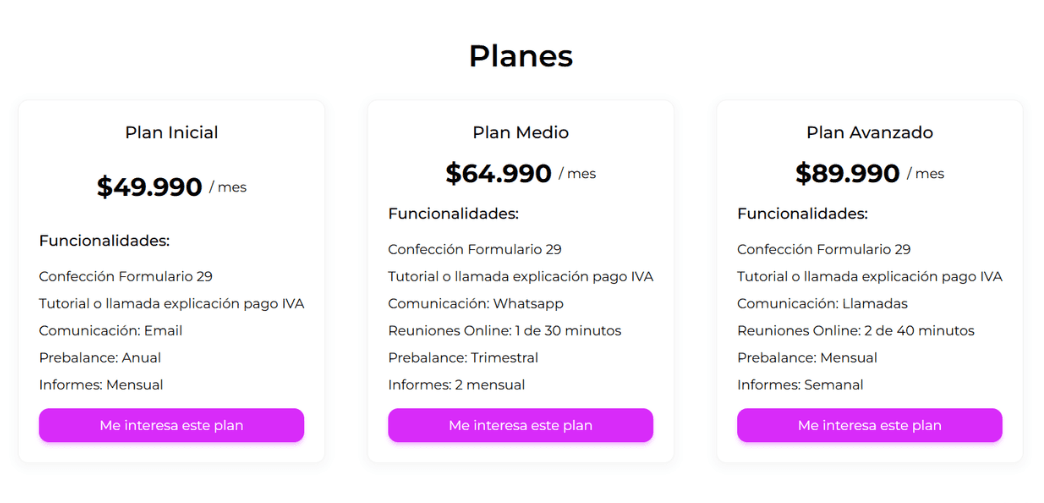Select the "Plan Avanzado" card title
This screenshot has height=503, width=1044.
[869, 132]
